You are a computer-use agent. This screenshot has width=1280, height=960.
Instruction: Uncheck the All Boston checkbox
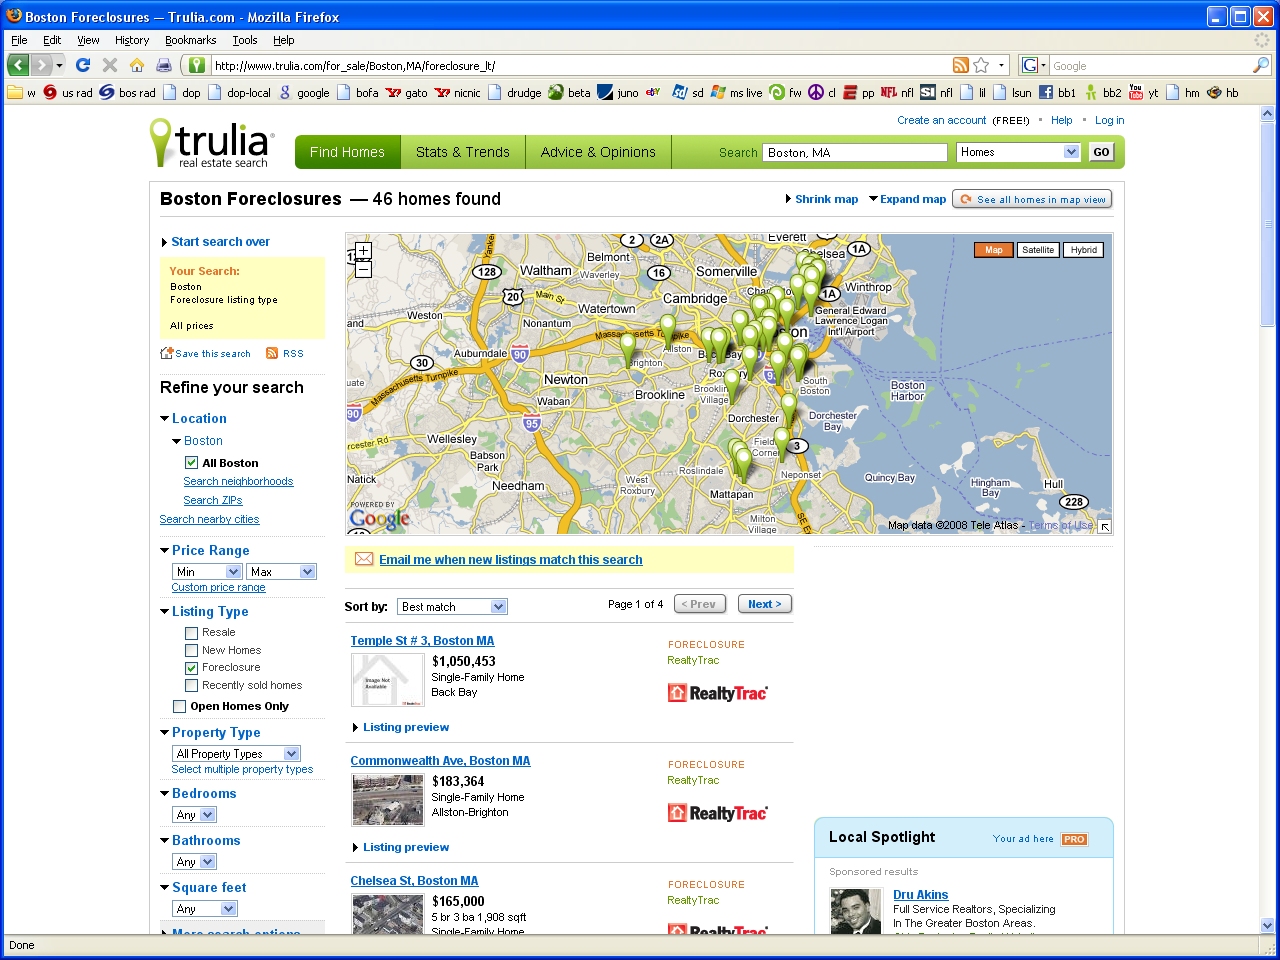(191, 463)
